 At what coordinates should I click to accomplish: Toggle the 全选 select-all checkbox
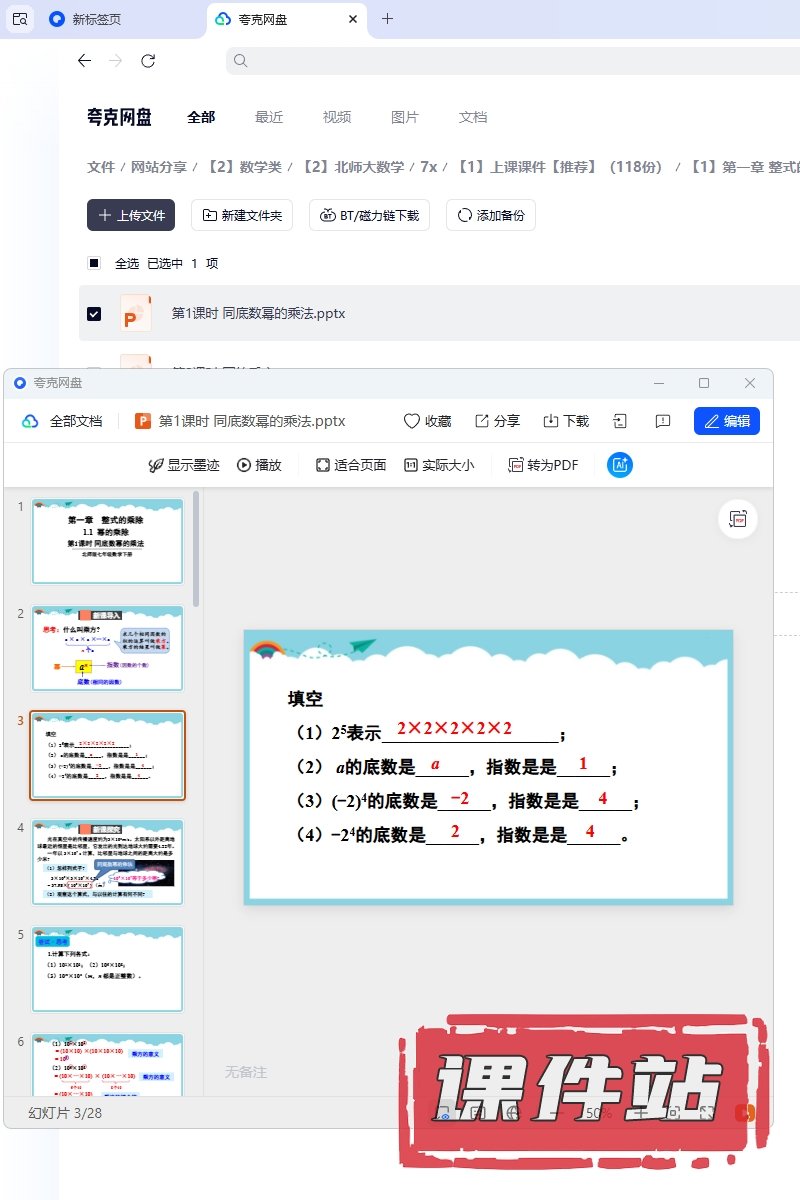(94, 263)
